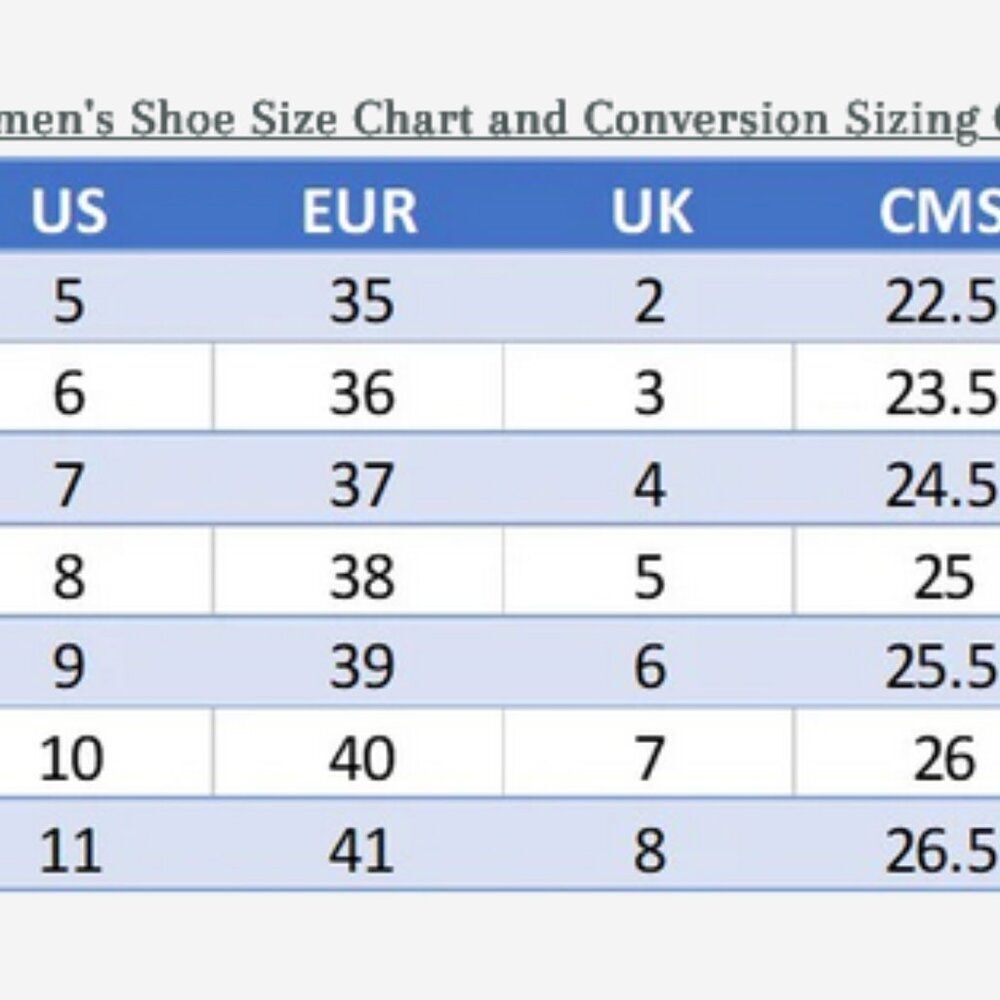The width and height of the screenshot is (1000, 1000).
Task: Click the CMS column header
Action: point(938,210)
